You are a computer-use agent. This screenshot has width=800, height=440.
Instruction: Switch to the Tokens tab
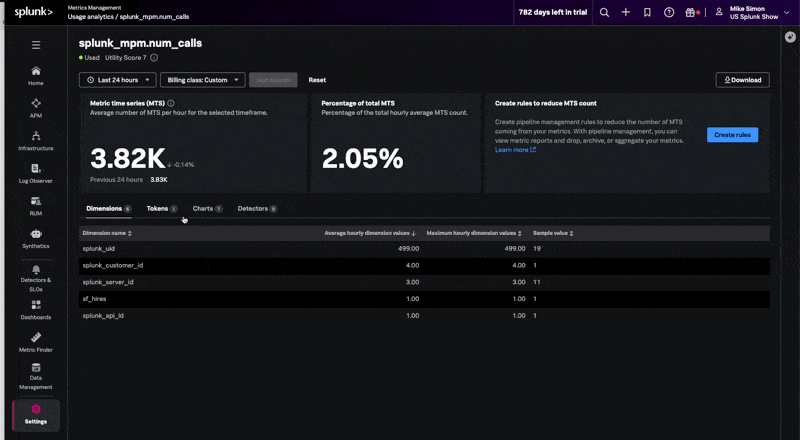162,209
